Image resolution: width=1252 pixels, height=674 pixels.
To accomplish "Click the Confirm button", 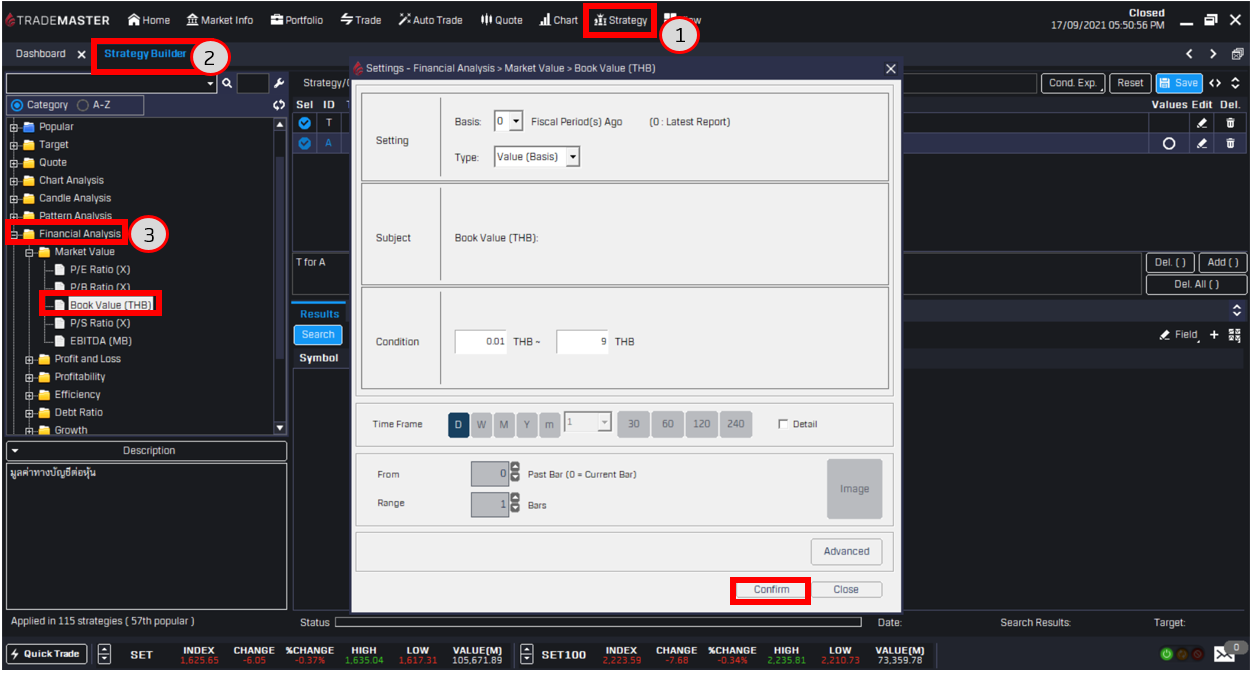I will [771, 589].
